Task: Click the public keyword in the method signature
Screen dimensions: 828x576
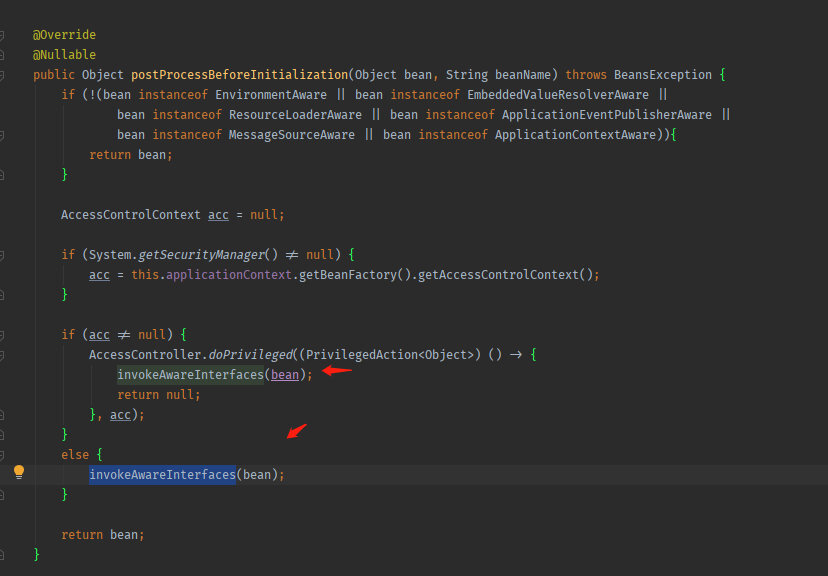Action: 54,75
